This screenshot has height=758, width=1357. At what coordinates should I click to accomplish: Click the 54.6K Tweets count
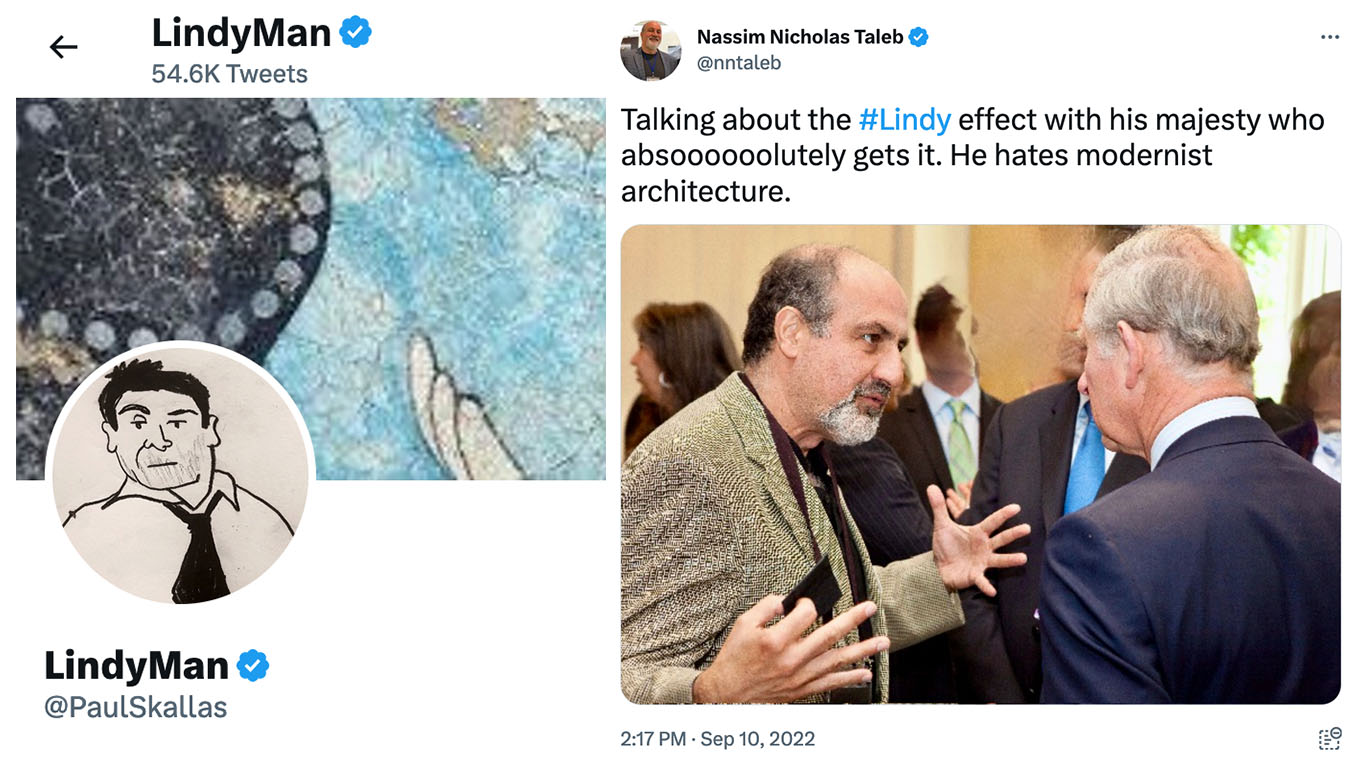229,74
